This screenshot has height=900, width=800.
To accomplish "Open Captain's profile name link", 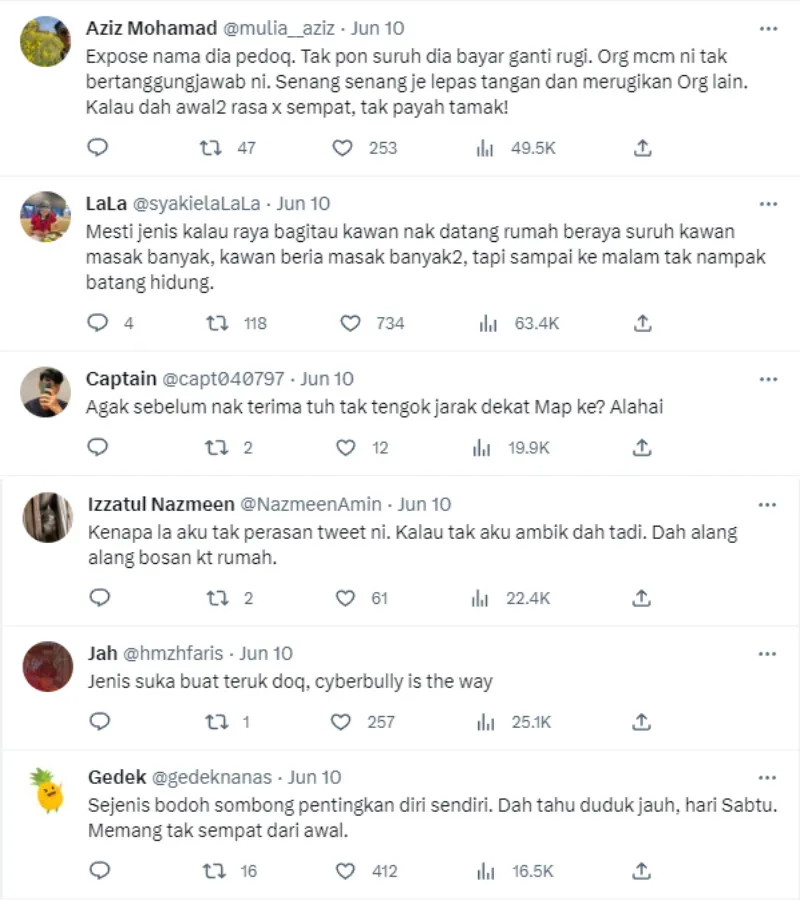I will point(121,379).
